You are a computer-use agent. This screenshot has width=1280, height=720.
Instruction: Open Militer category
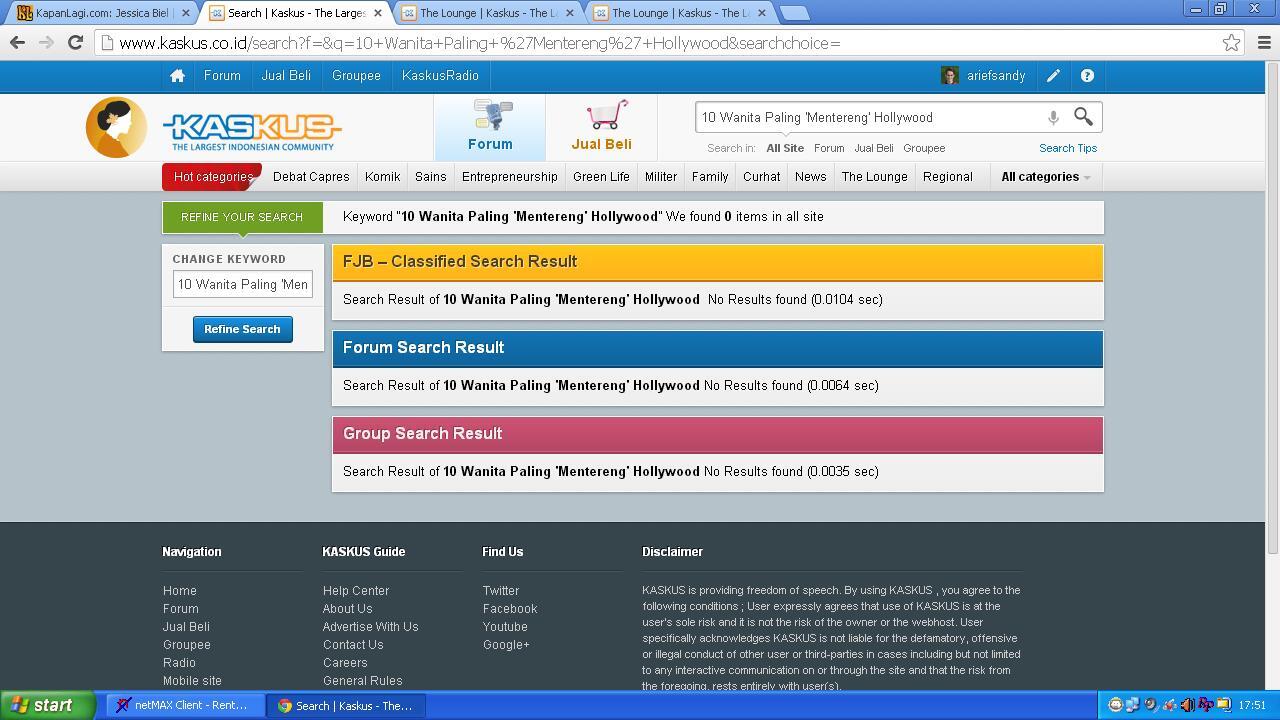tap(661, 177)
